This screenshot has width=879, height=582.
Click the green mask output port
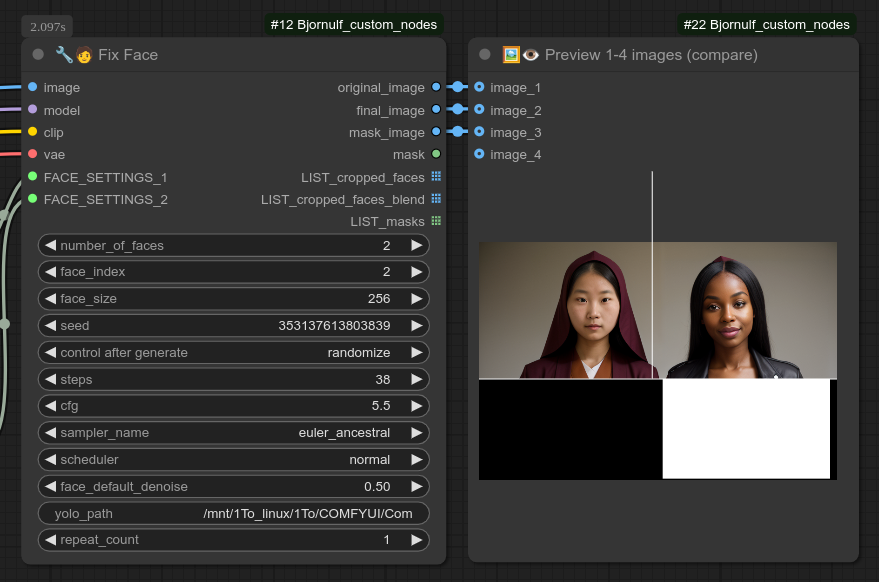(436, 154)
